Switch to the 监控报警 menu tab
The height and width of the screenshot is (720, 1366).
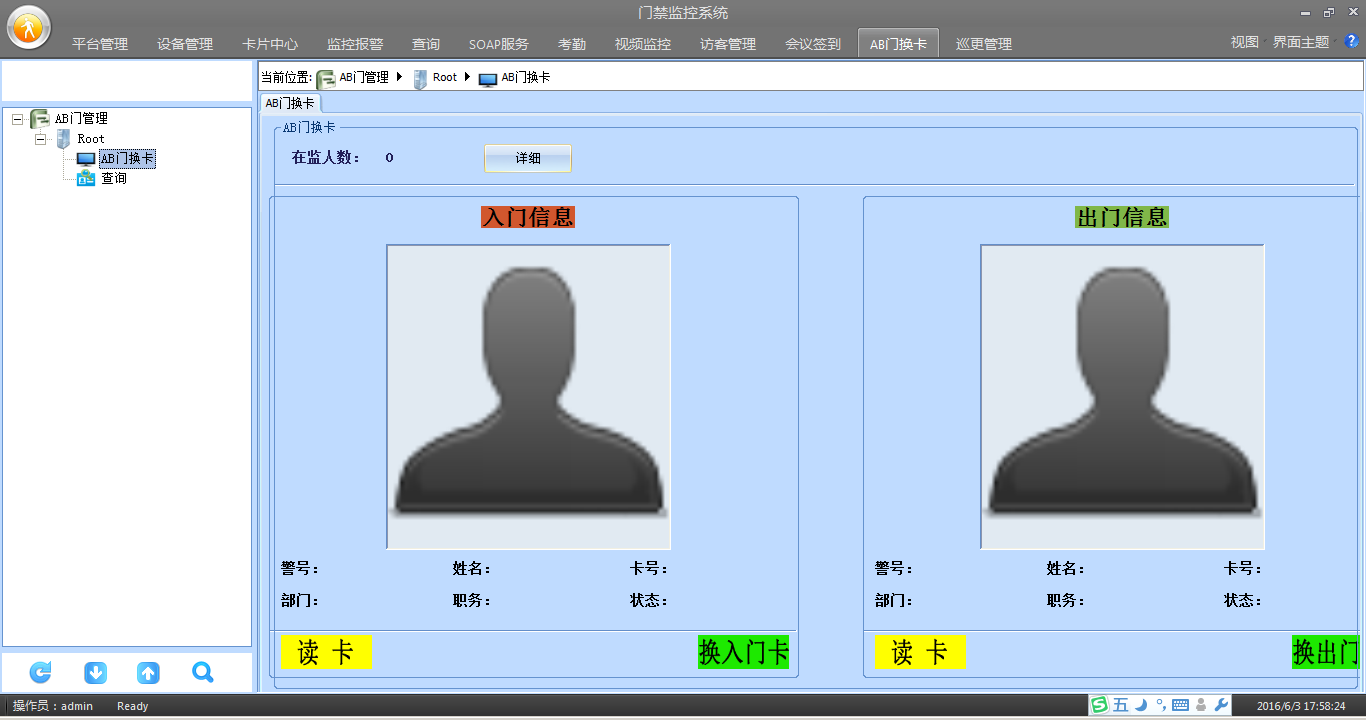355,44
